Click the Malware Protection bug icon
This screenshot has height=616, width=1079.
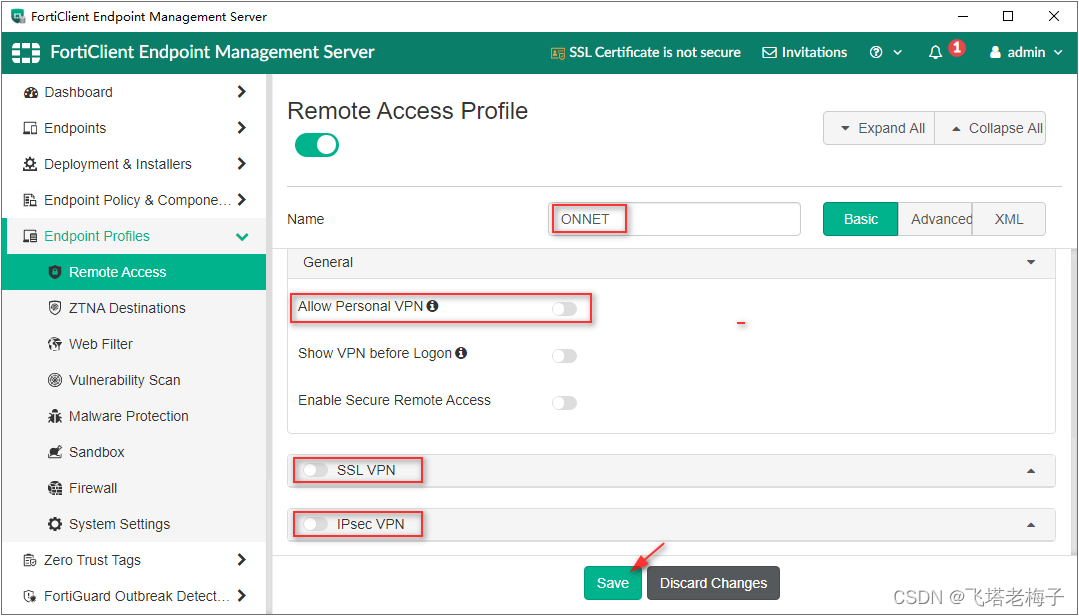tap(55, 416)
